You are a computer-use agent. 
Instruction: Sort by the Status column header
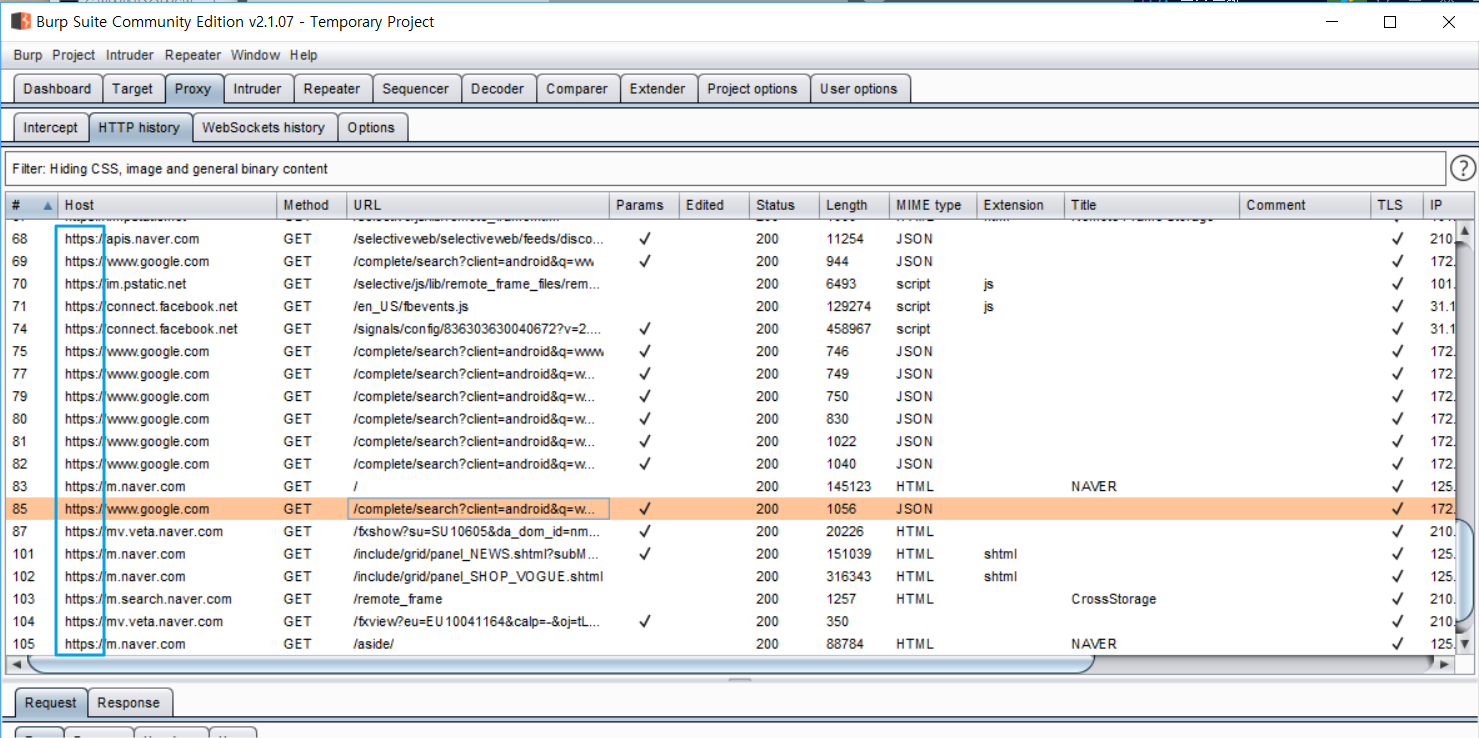click(784, 205)
